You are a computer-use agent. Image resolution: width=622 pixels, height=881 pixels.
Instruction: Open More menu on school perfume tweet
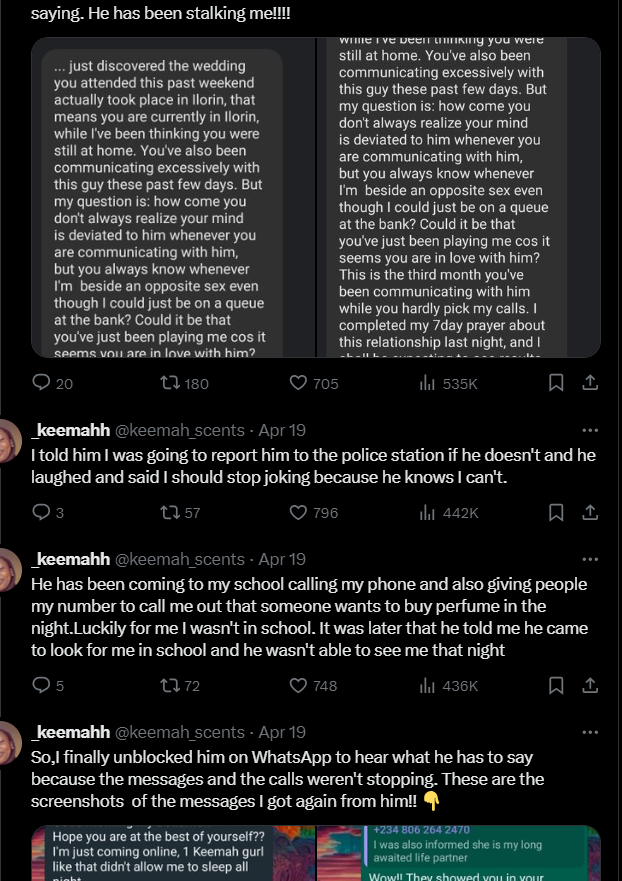click(590, 559)
